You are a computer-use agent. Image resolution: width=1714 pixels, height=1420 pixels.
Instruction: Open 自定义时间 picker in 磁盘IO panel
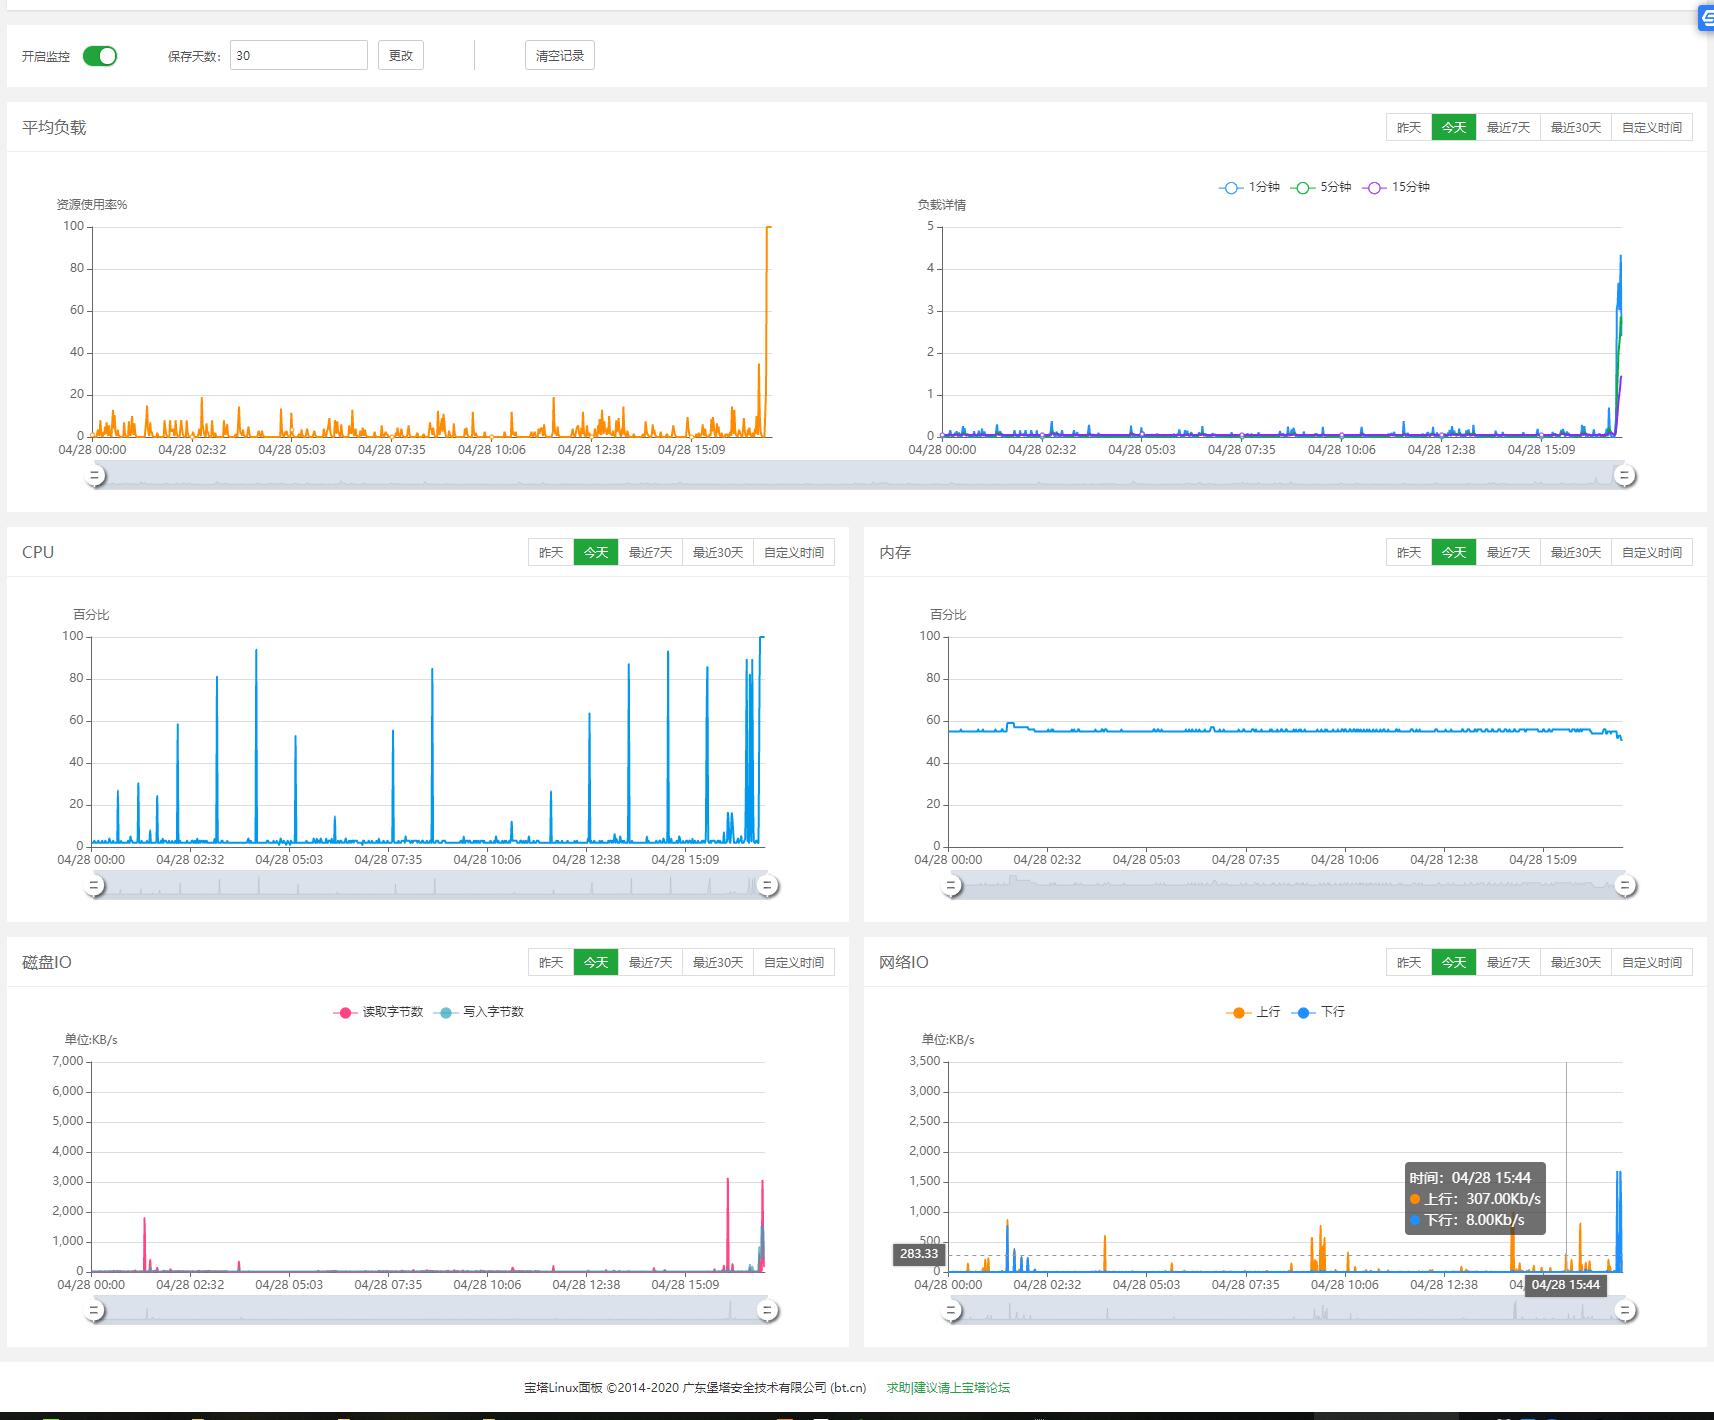coord(793,963)
